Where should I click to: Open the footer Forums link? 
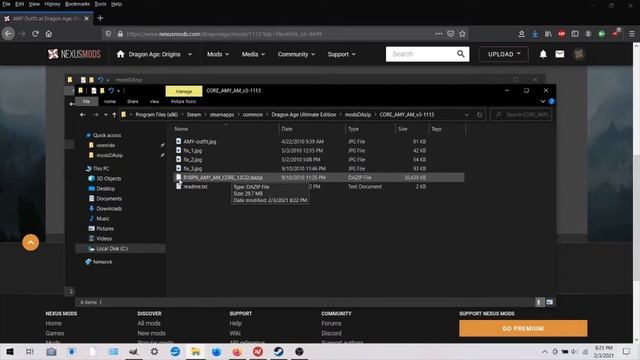click(x=331, y=323)
